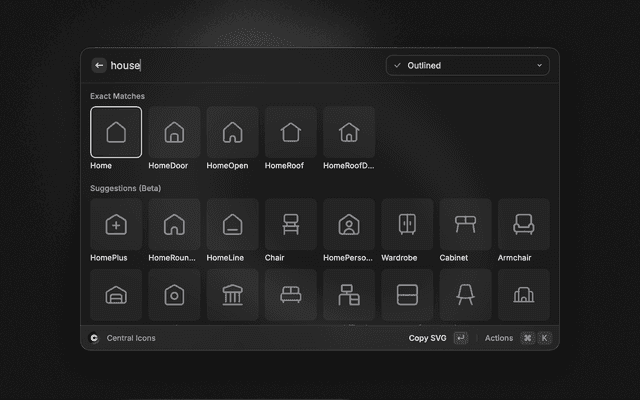Viewport: 640px width, 400px height.
Task: Select the HomePerso... icon tile
Action: click(x=349, y=224)
